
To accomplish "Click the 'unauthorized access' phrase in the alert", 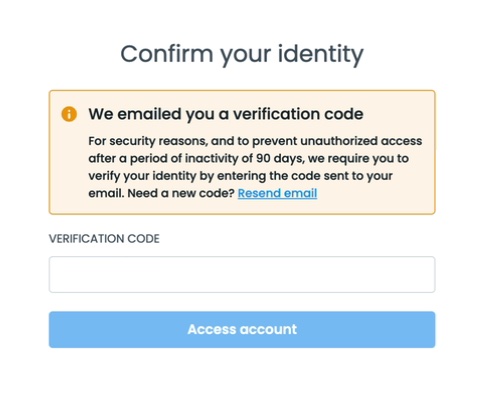I will click(x=361, y=141).
